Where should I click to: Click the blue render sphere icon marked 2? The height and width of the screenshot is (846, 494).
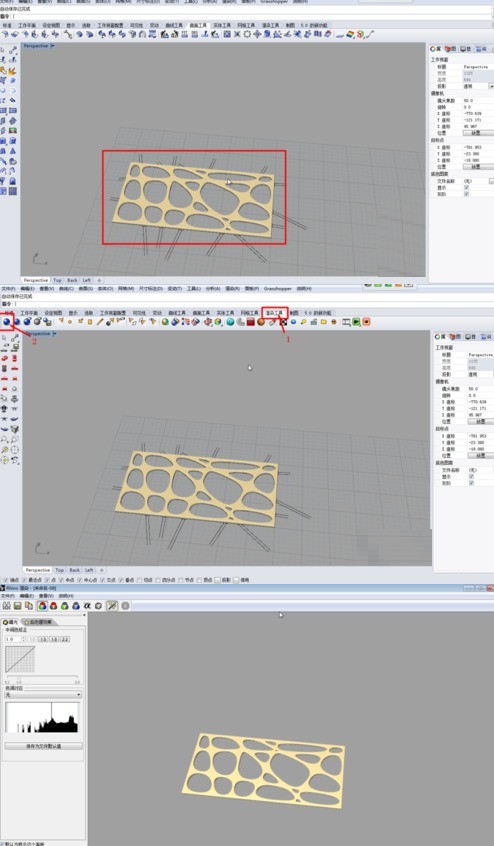tap(6, 322)
